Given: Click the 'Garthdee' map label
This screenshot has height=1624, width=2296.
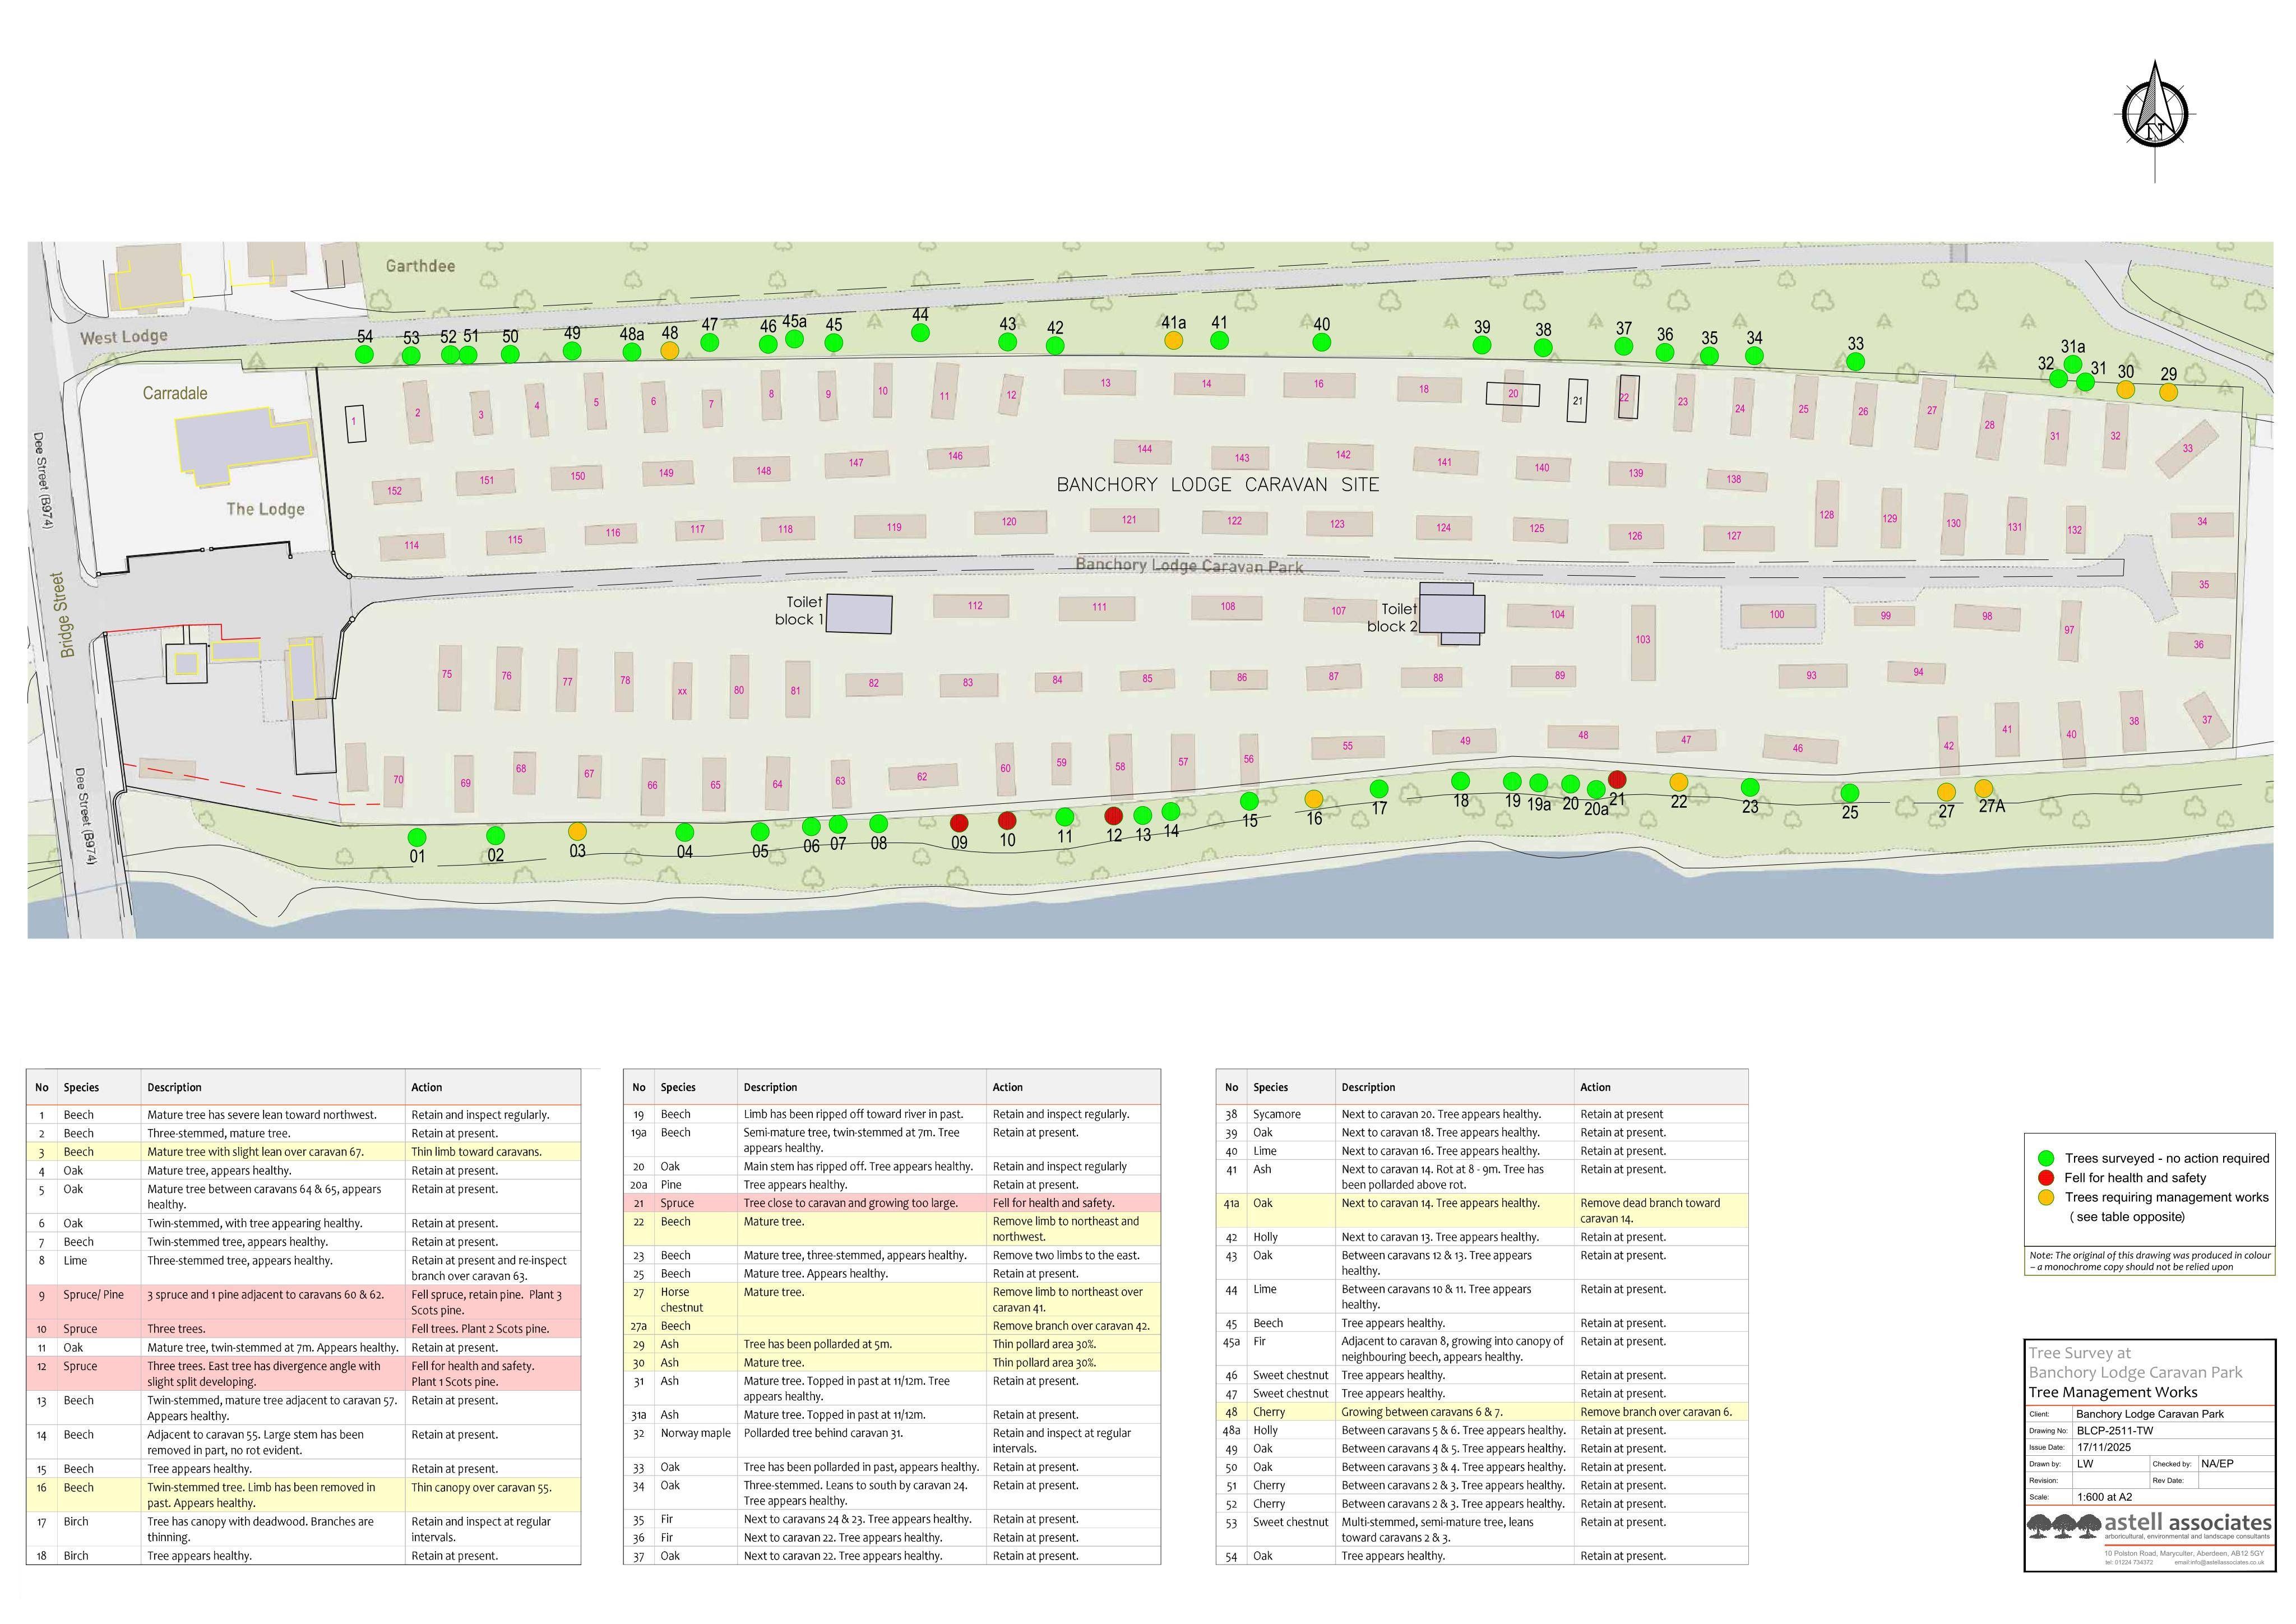Looking at the screenshot, I should [420, 266].
